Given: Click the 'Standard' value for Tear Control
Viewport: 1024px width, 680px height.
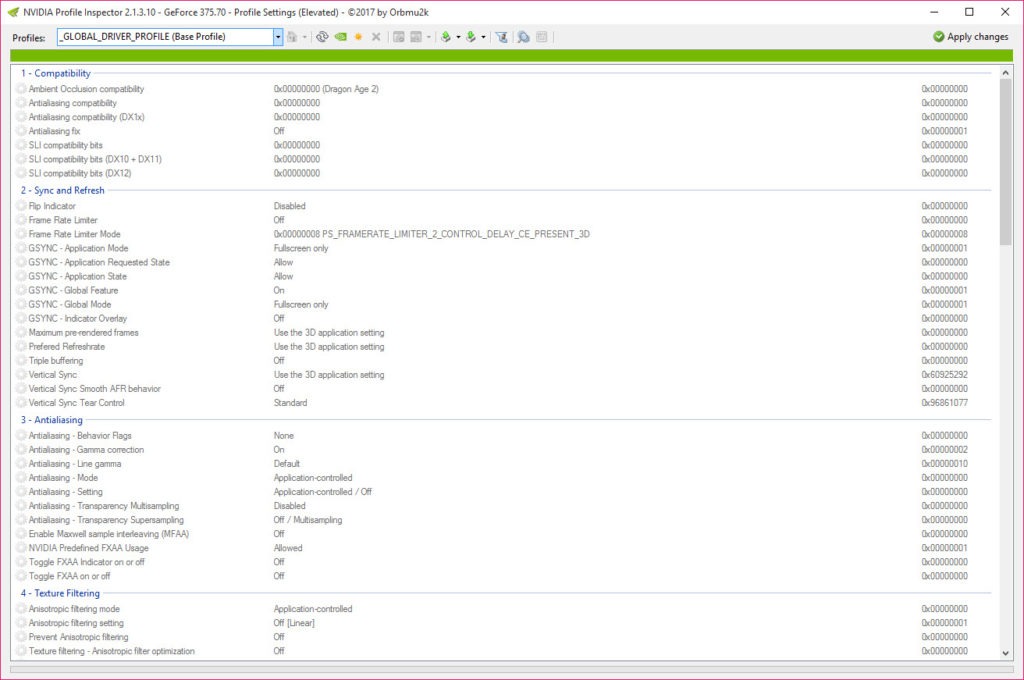Looking at the screenshot, I should pos(291,403).
